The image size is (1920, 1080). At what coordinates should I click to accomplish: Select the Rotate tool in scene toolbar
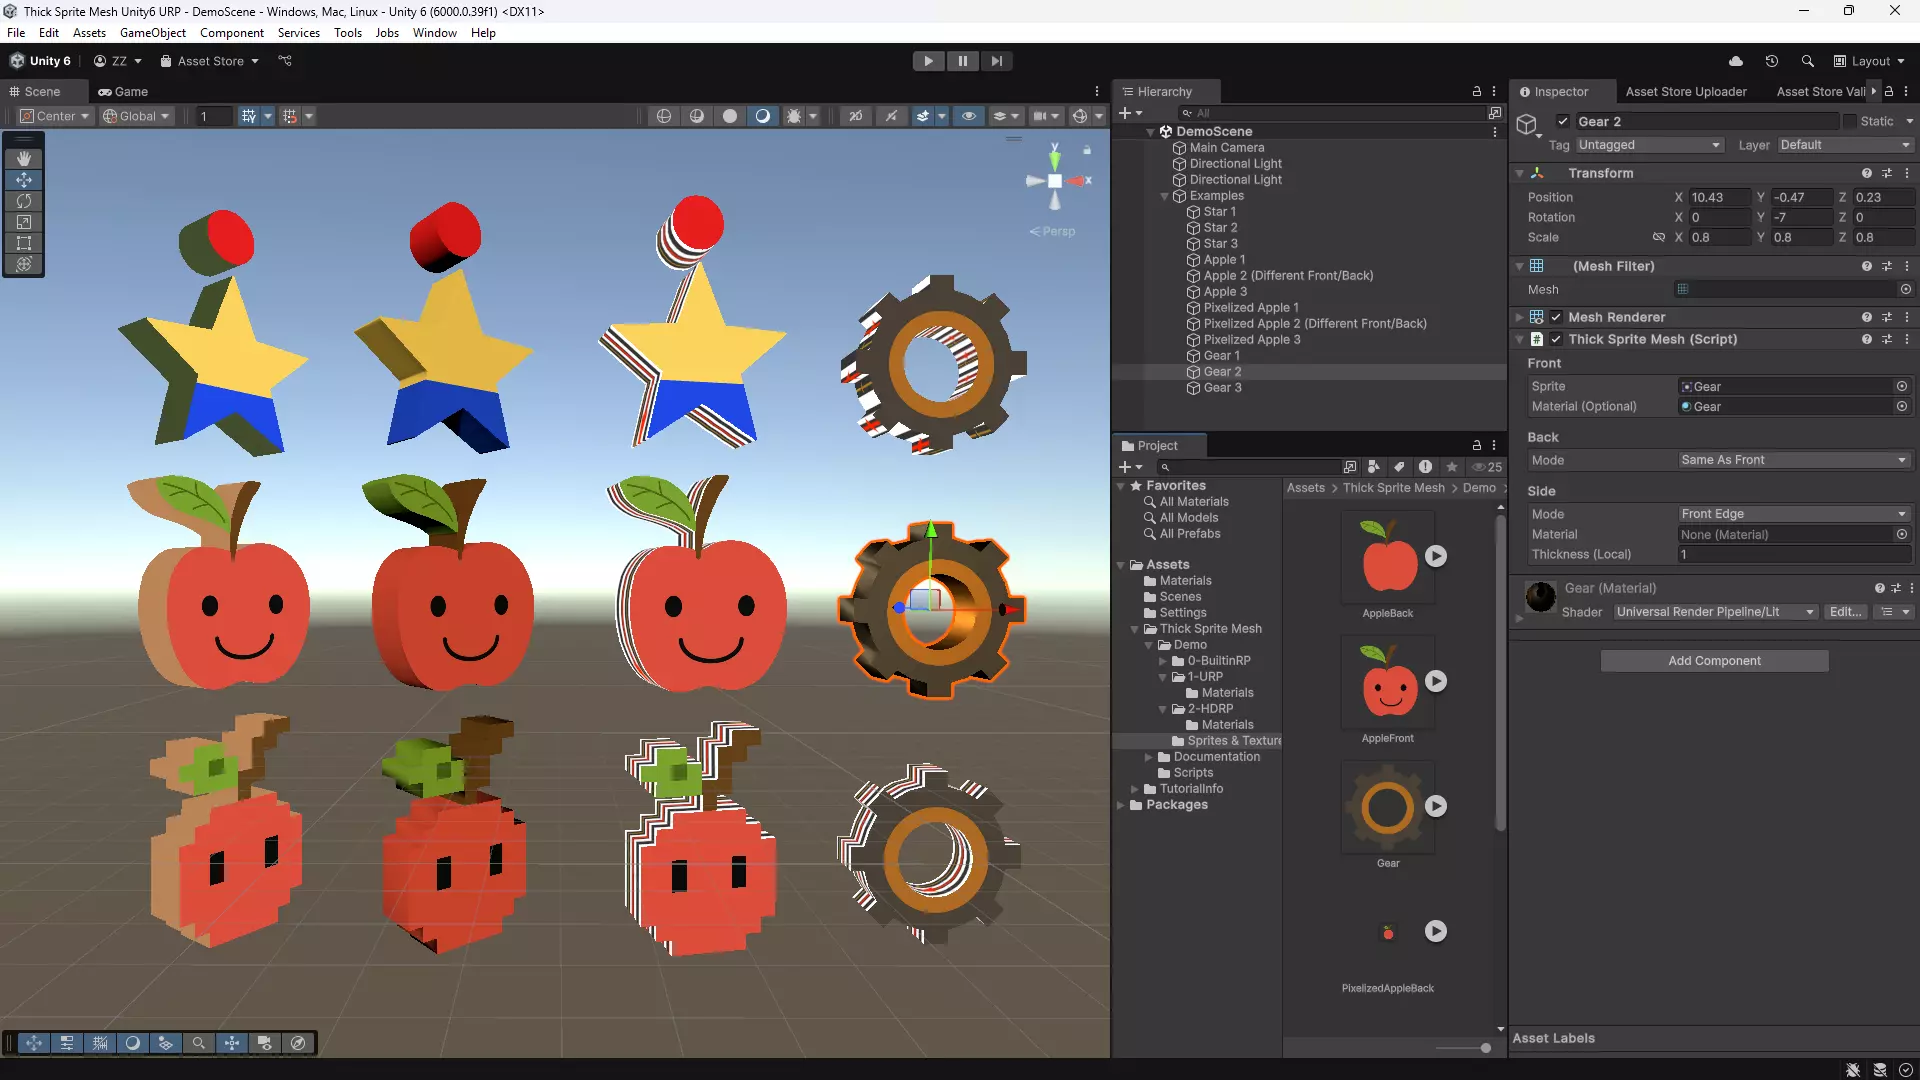[24, 201]
